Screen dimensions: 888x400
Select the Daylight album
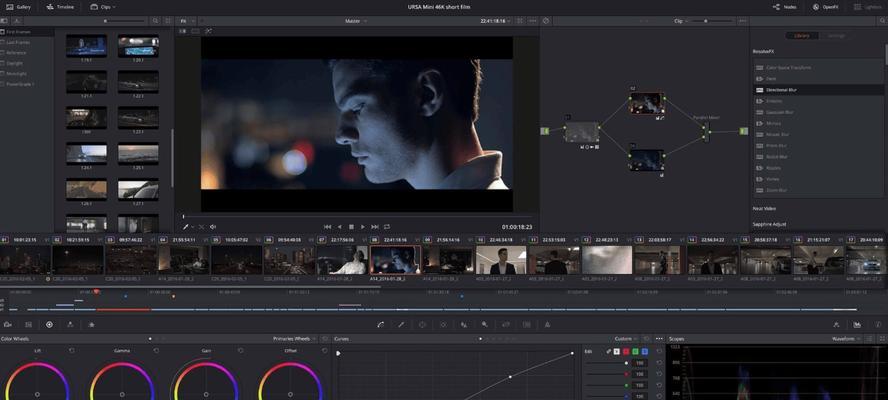tap(27, 63)
